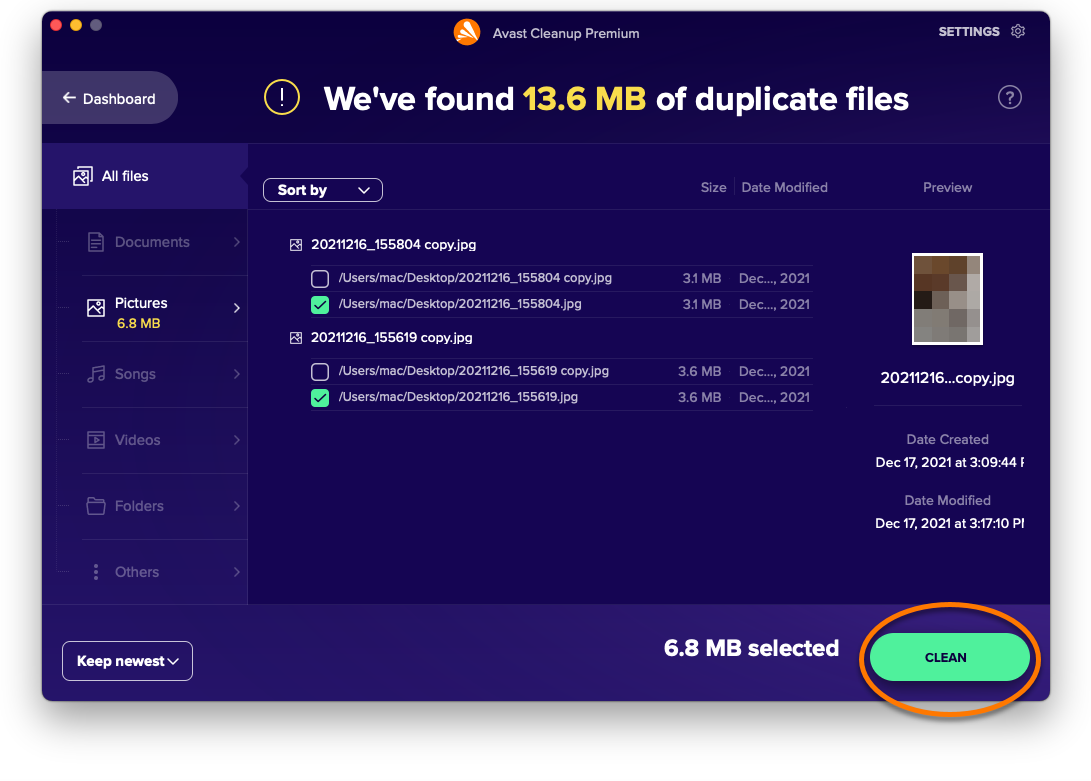Click the pixelated preview thumbnail image
This screenshot has height=781, width=1091.
click(x=947, y=299)
